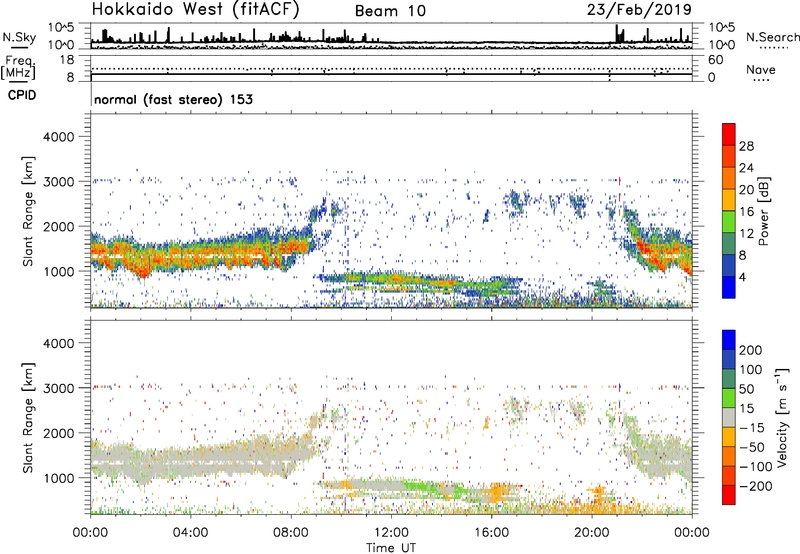Click the '28' tick on Power colorbar

coord(746,146)
